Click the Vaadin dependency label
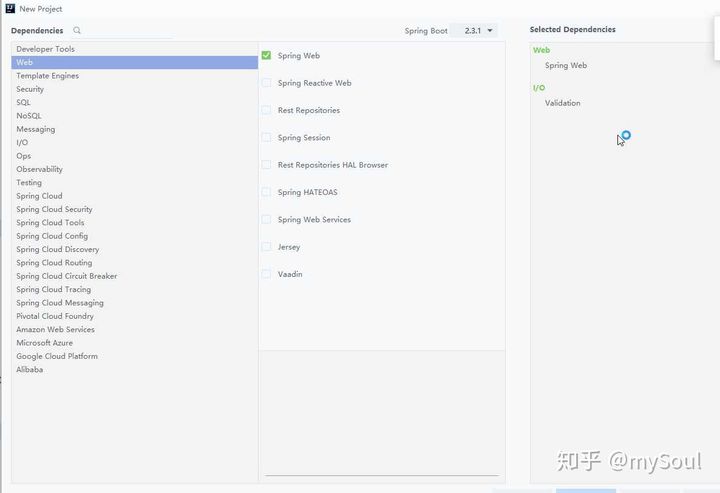720x493 pixels. (x=290, y=274)
